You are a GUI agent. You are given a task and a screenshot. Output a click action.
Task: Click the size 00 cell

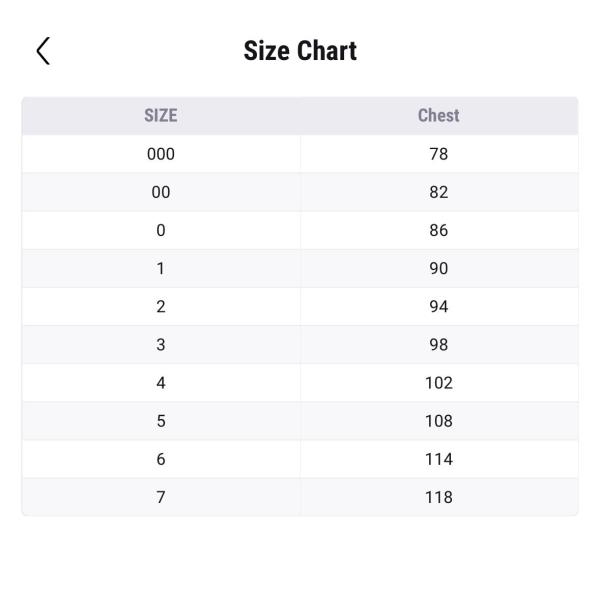160,192
